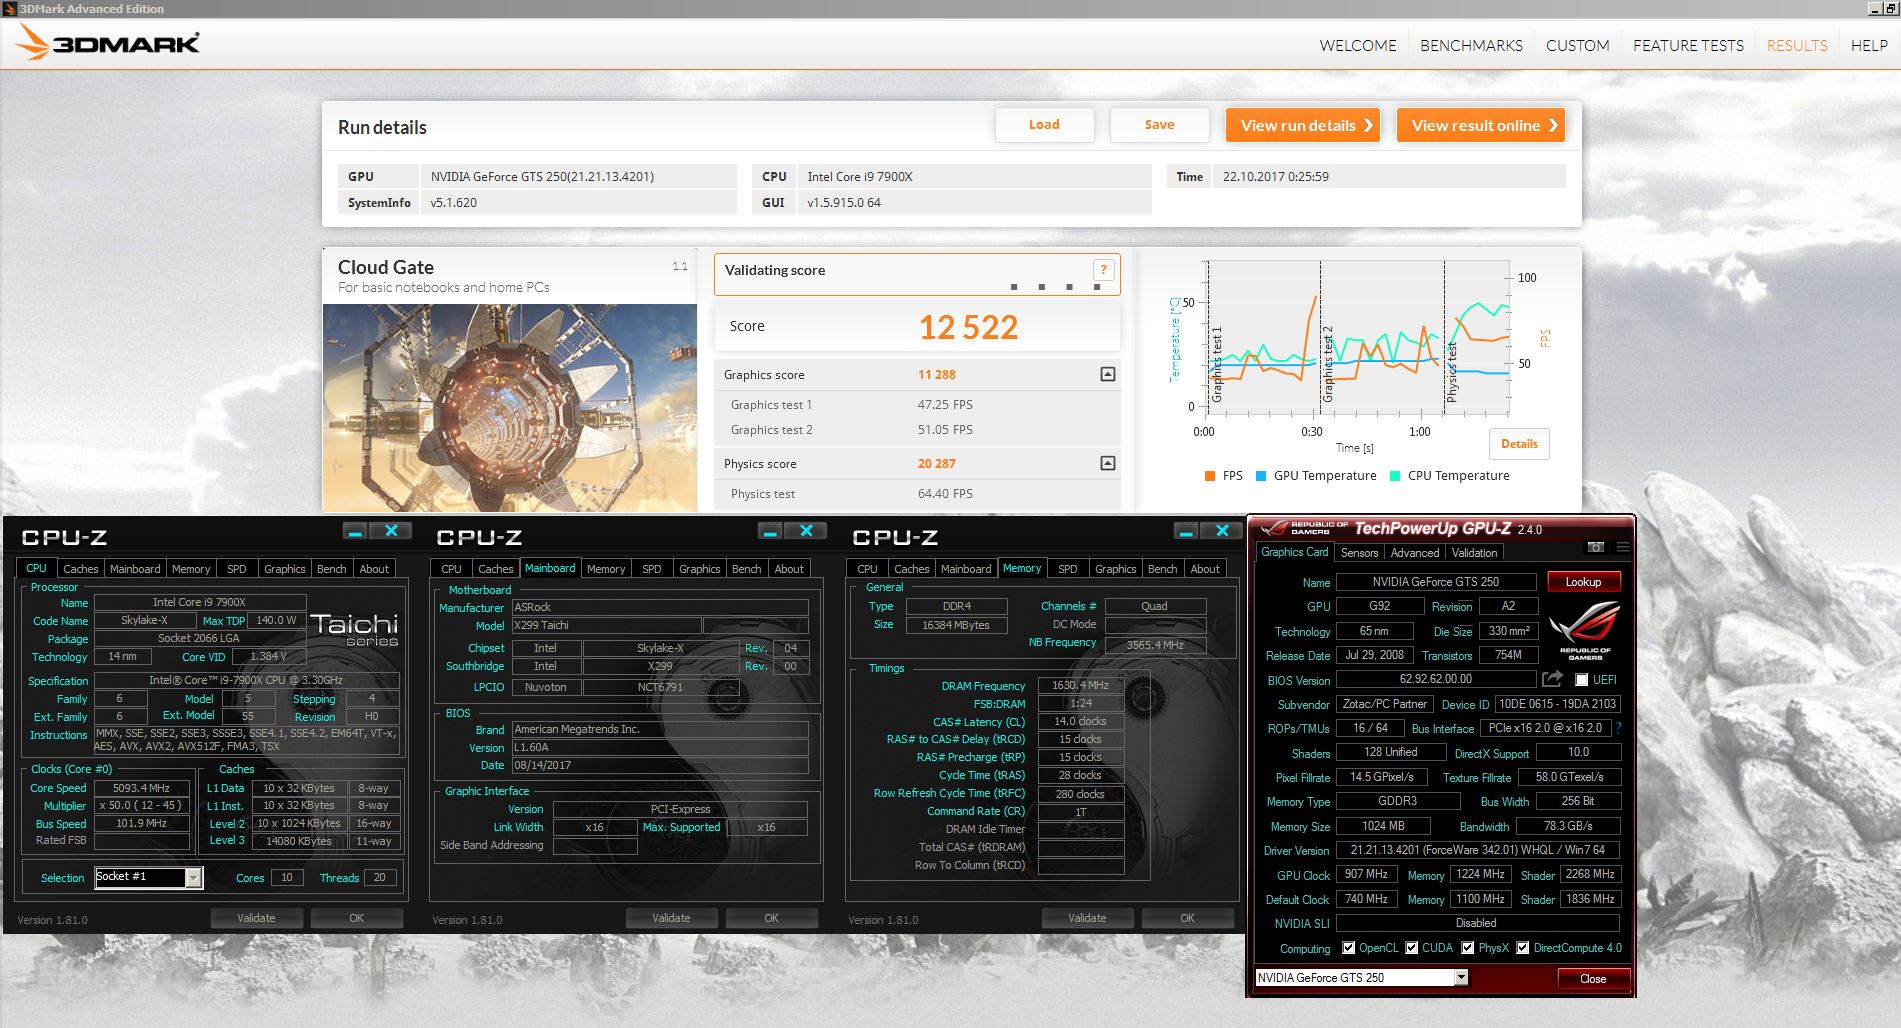Click the blue GPU Temperature legend swatch
The image size is (1901, 1028).
[1261, 476]
